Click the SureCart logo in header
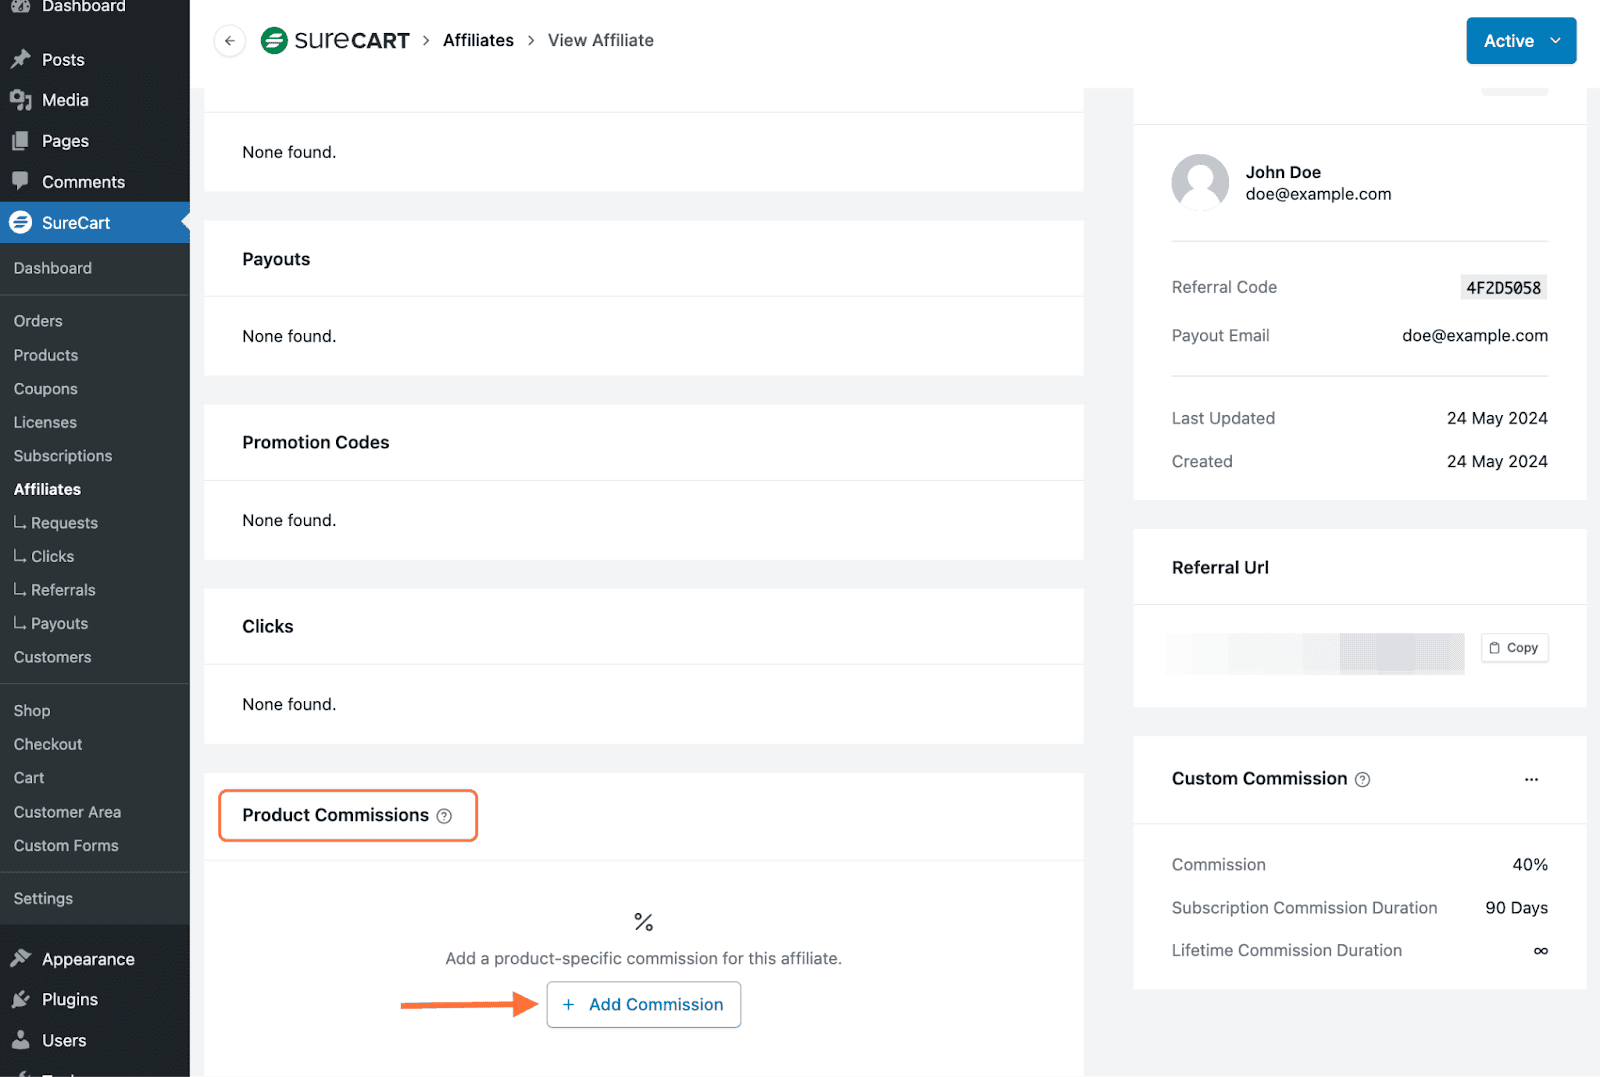1600x1077 pixels. 335,41
